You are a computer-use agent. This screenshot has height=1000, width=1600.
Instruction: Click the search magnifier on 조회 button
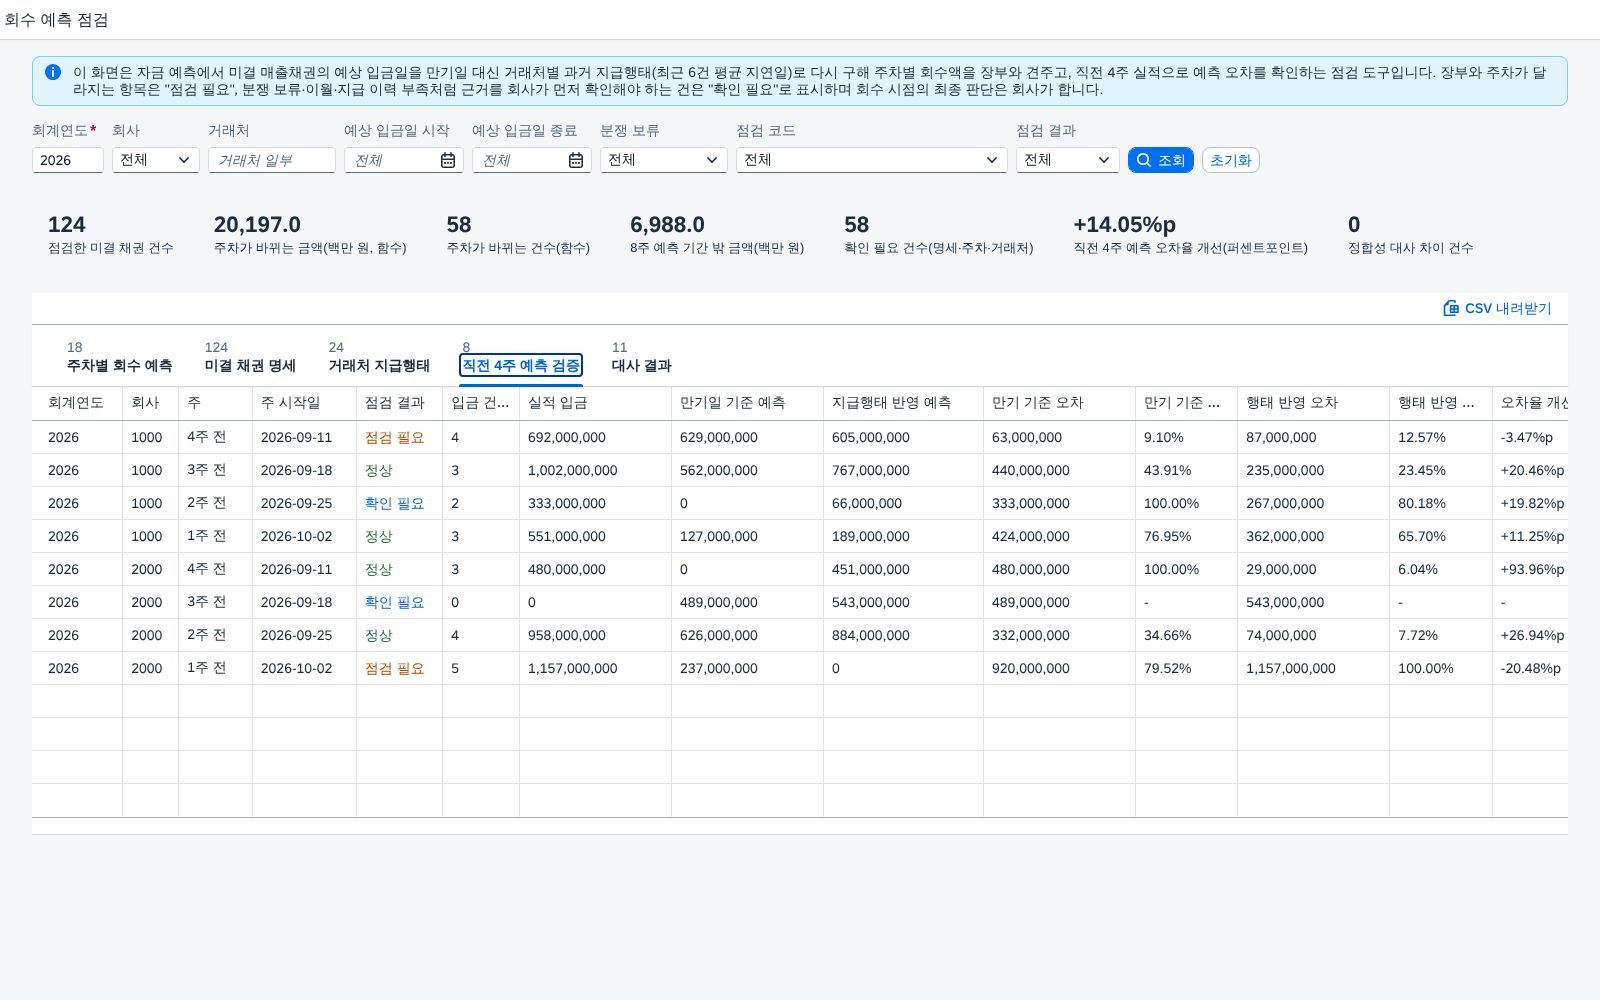[1144, 160]
